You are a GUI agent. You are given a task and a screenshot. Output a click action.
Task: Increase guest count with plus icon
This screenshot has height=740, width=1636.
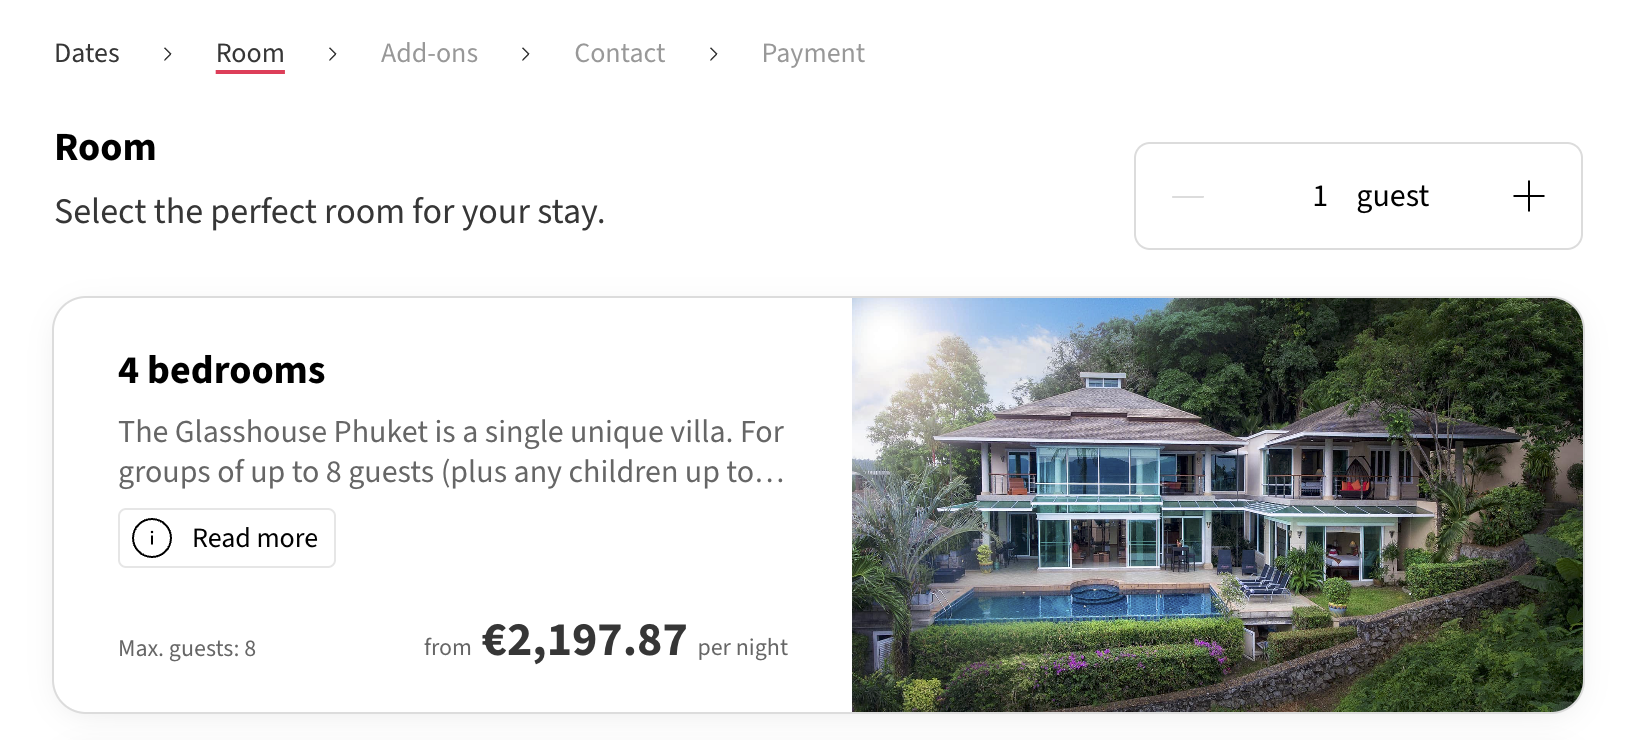1528,196
